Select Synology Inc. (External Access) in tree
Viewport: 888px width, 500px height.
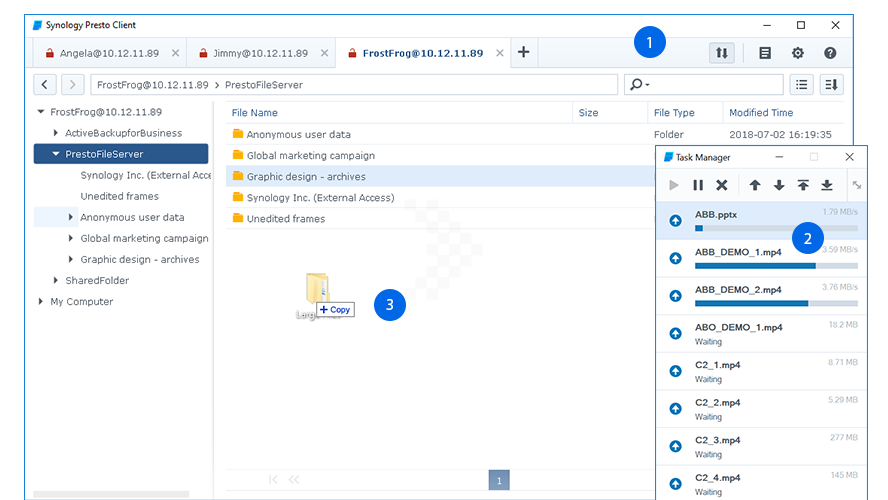coord(146,175)
